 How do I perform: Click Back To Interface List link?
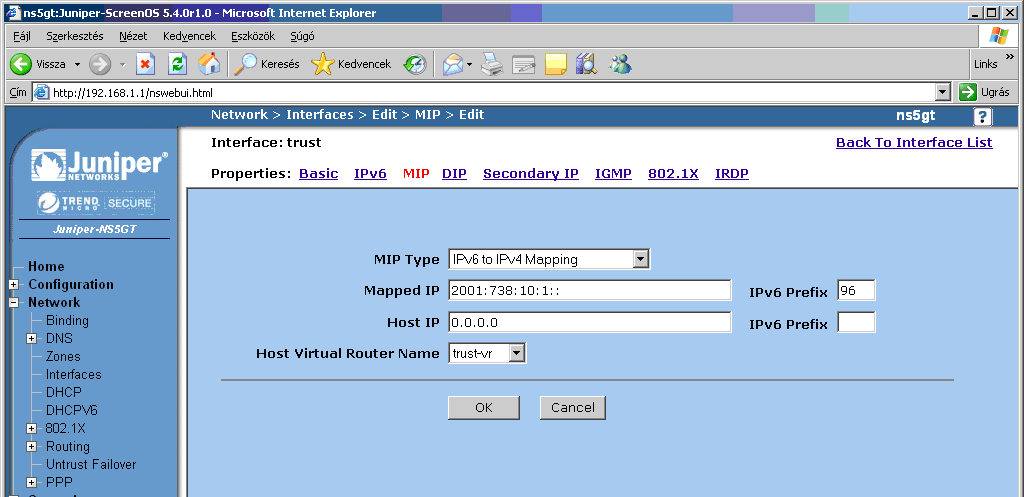[913, 143]
